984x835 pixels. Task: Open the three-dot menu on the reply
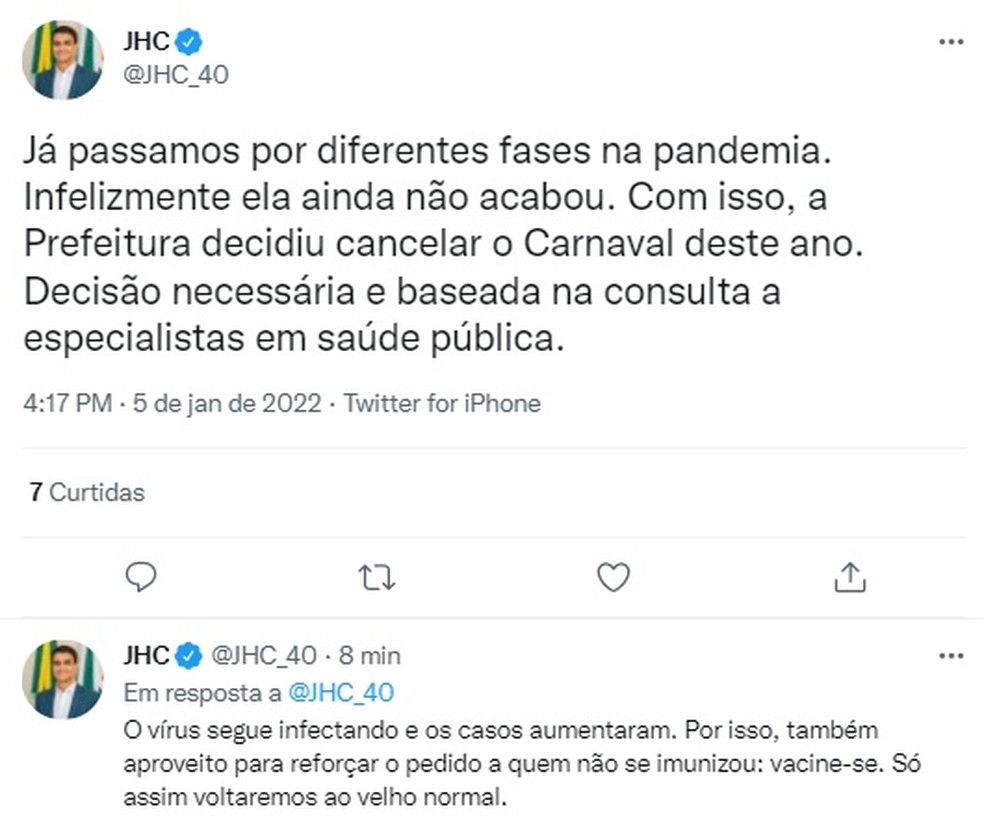coord(950,655)
